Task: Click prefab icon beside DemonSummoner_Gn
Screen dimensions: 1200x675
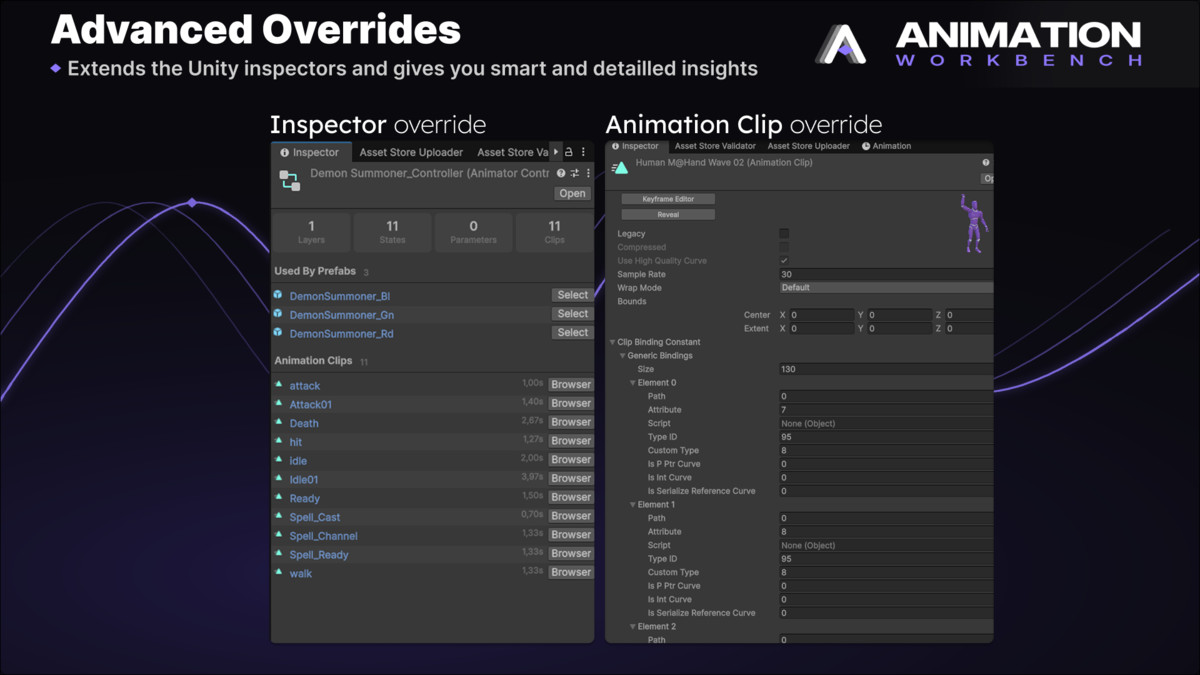Action: point(278,314)
